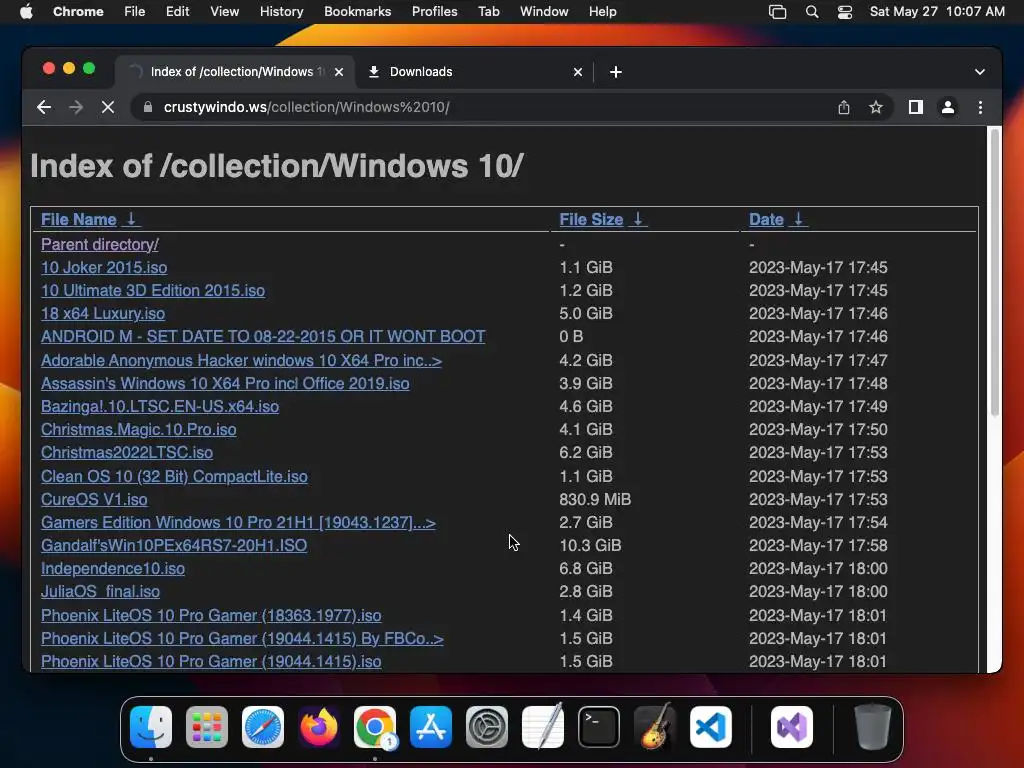Image resolution: width=1024 pixels, height=768 pixels.
Task: Open Finder from the Dock
Action: (151, 727)
